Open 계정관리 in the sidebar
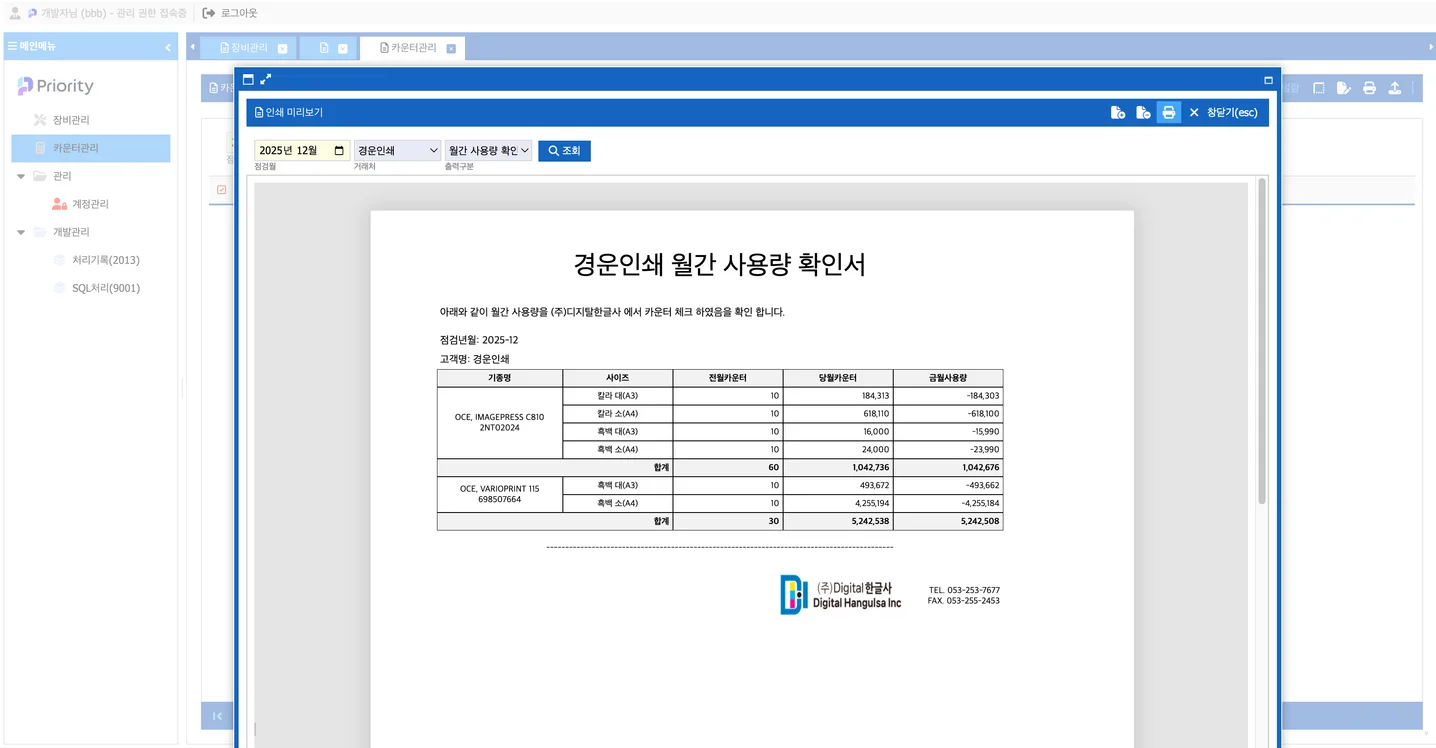 point(90,204)
